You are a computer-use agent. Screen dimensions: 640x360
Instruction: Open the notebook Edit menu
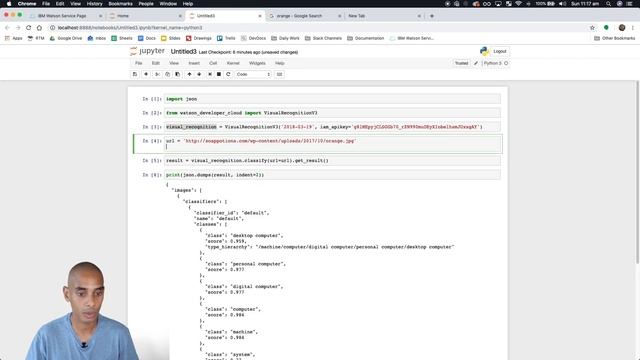click(156, 63)
